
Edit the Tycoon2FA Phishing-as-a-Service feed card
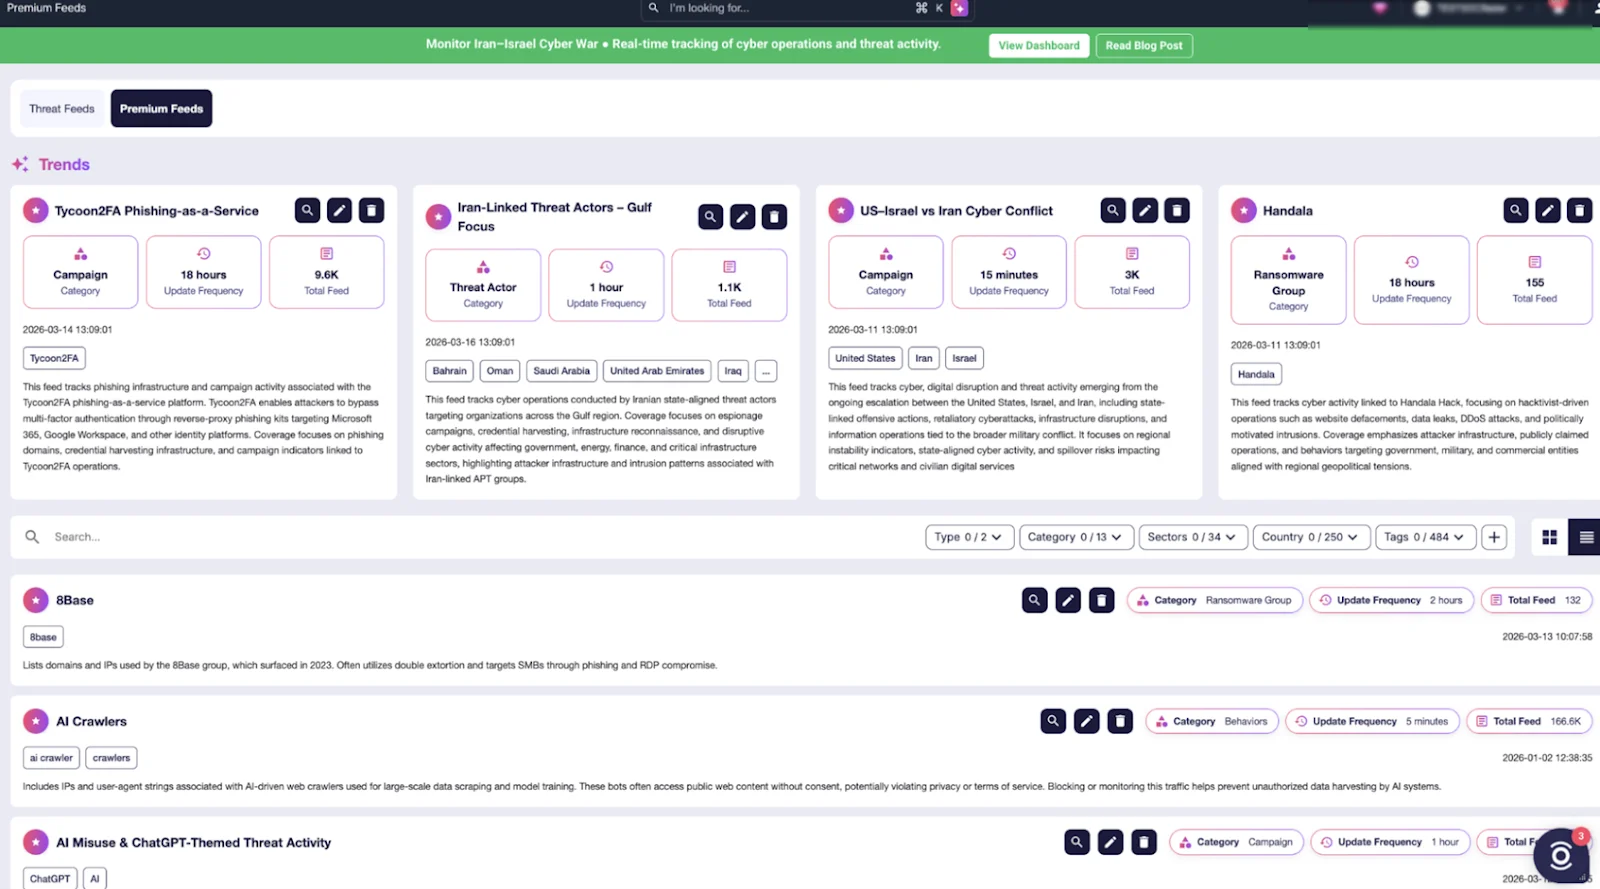[x=340, y=210]
